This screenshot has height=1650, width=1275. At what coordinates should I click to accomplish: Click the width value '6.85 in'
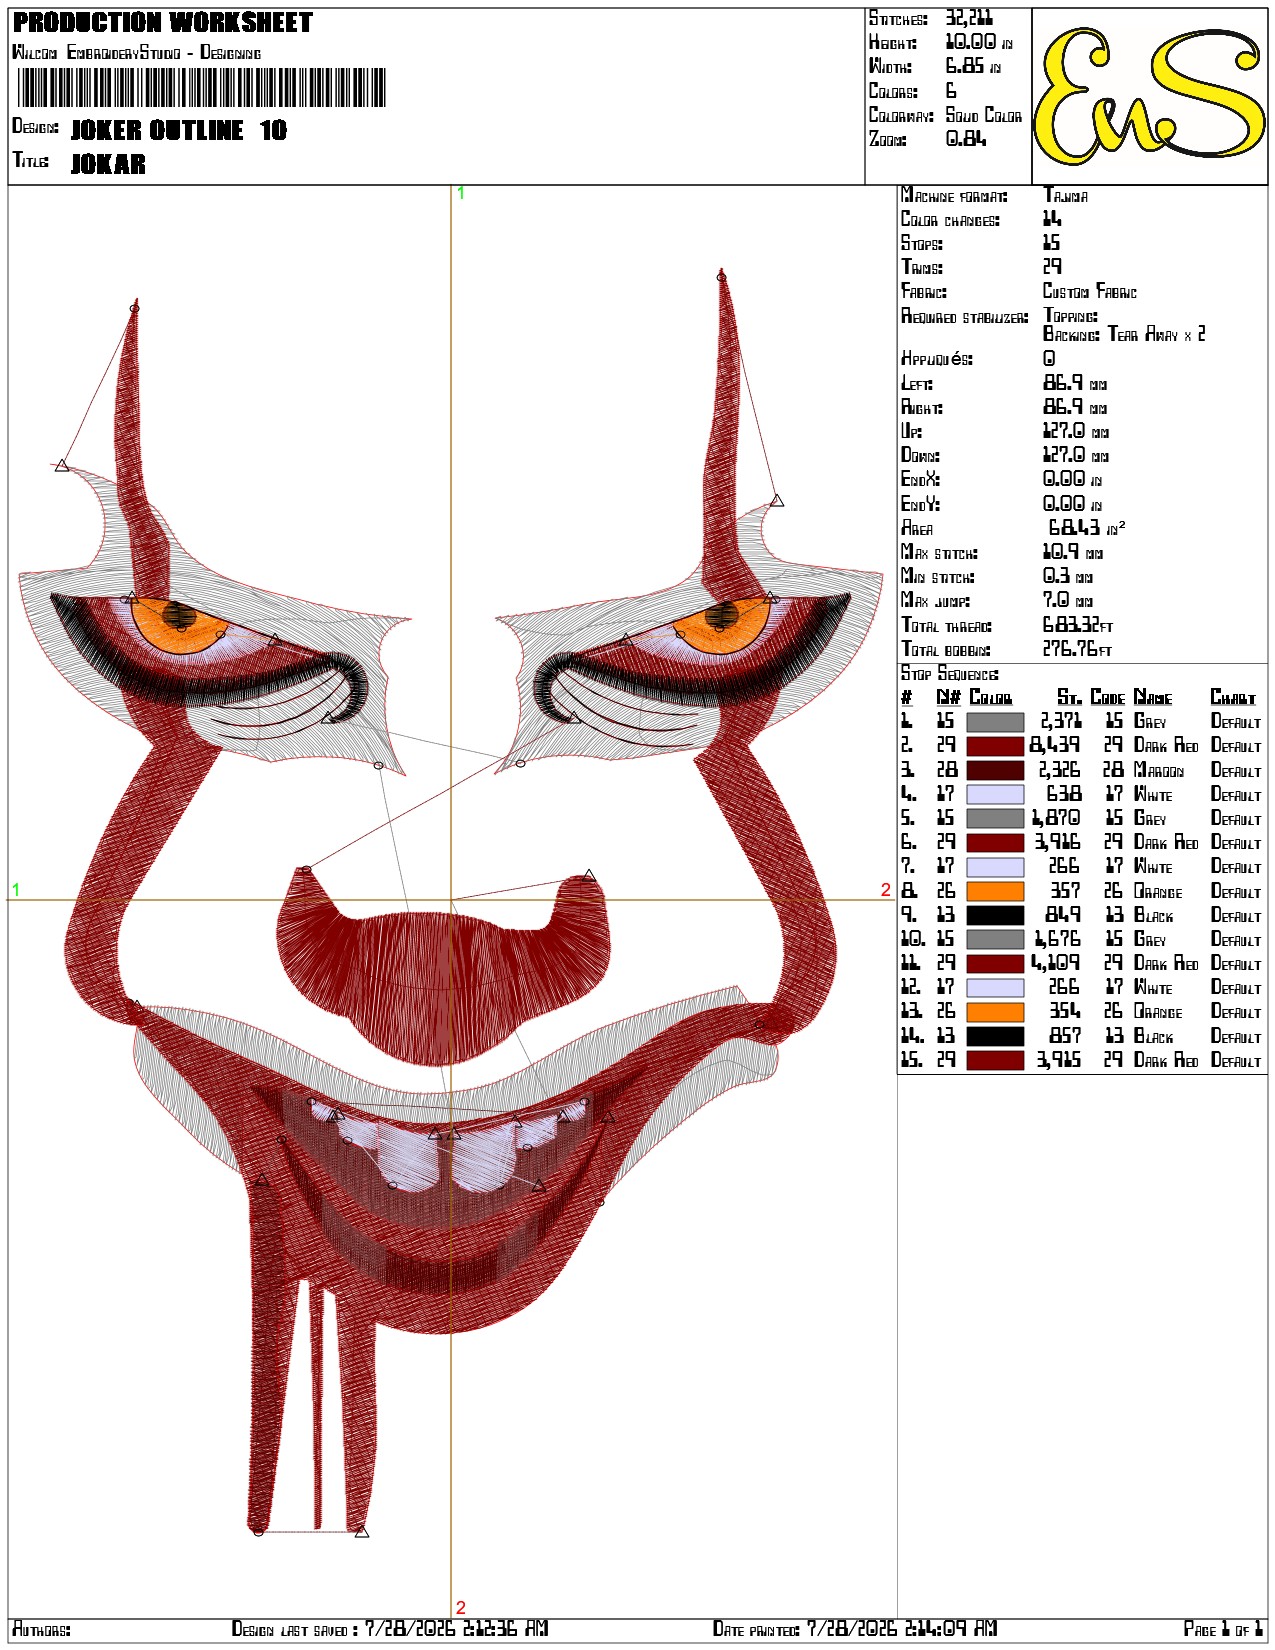pyautogui.click(x=974, y=66)
